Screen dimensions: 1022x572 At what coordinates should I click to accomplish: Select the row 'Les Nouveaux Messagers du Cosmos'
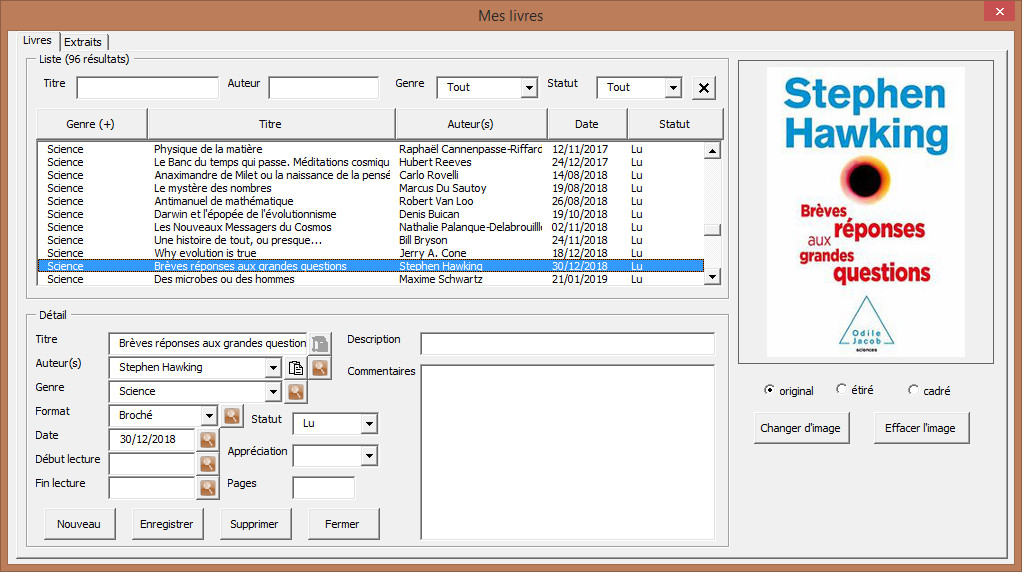click(371, 227)
